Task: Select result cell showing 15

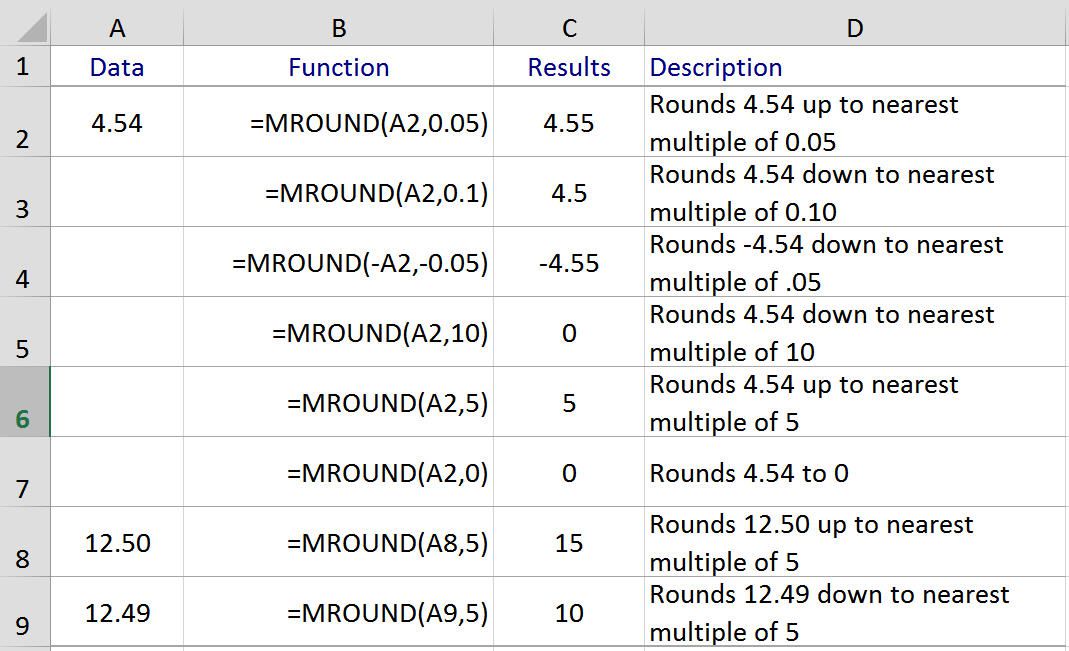Action: [x=569, y=543]
